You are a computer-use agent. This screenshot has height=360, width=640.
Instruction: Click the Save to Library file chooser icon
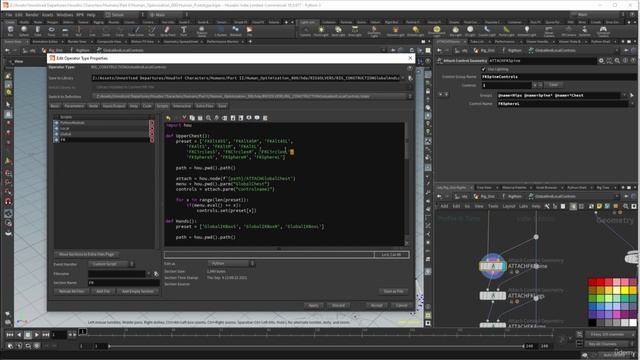pyautogui.click(x=410, y=78)
